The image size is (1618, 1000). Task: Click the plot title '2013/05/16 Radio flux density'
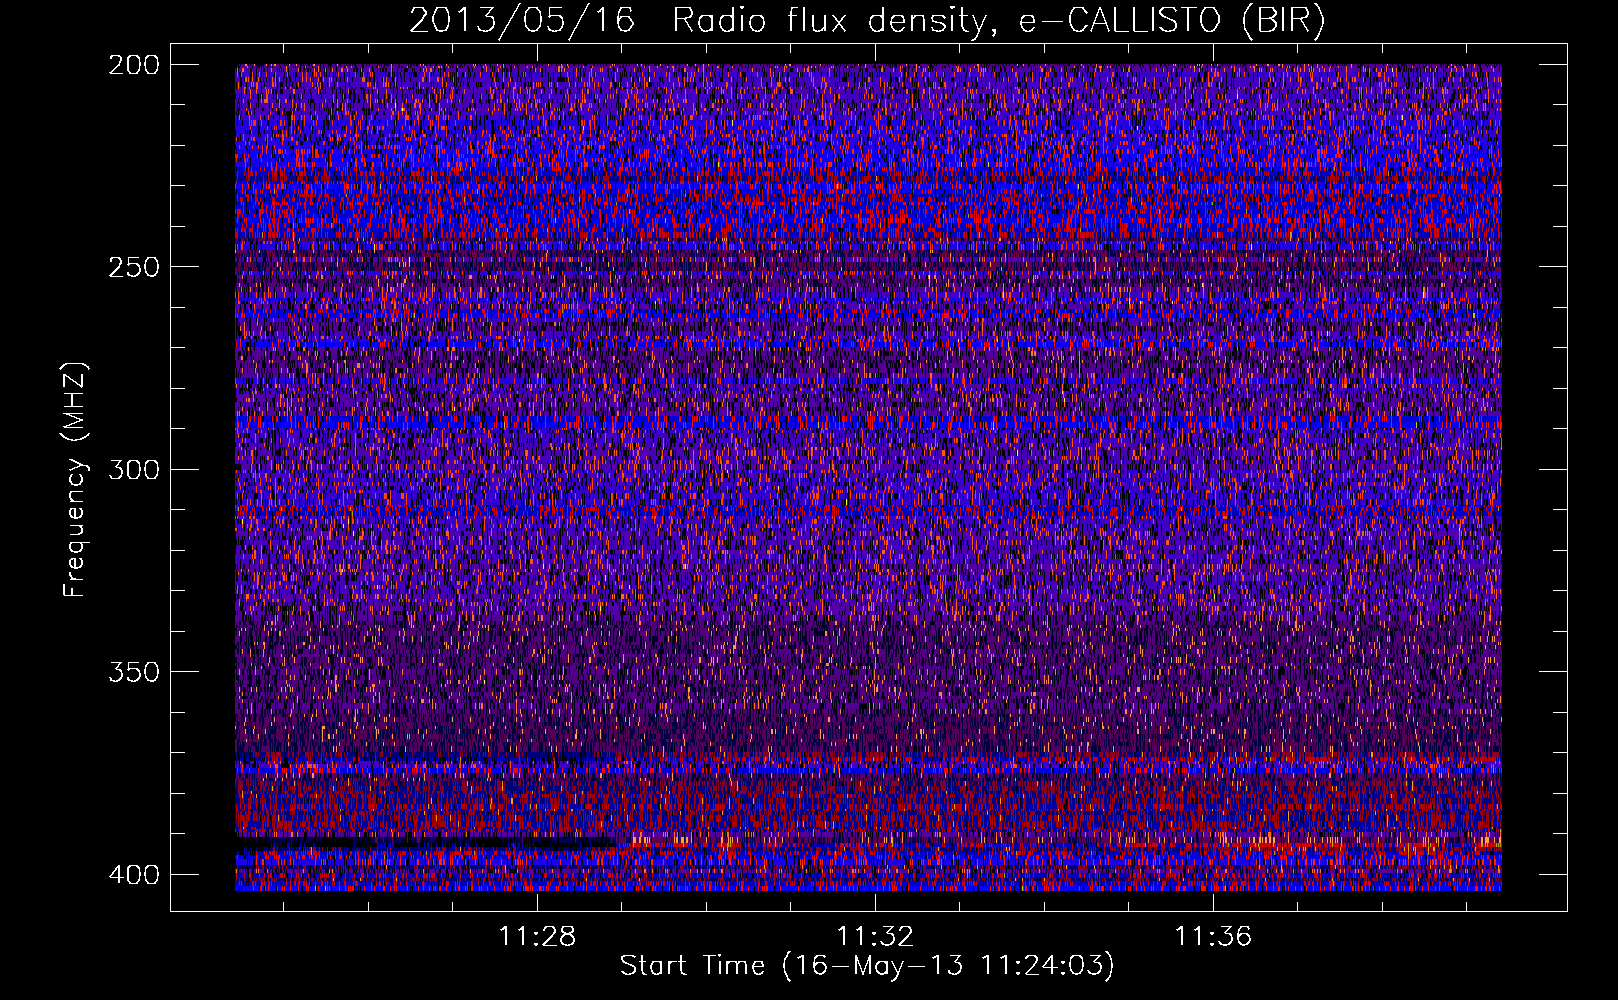(867, 22)
